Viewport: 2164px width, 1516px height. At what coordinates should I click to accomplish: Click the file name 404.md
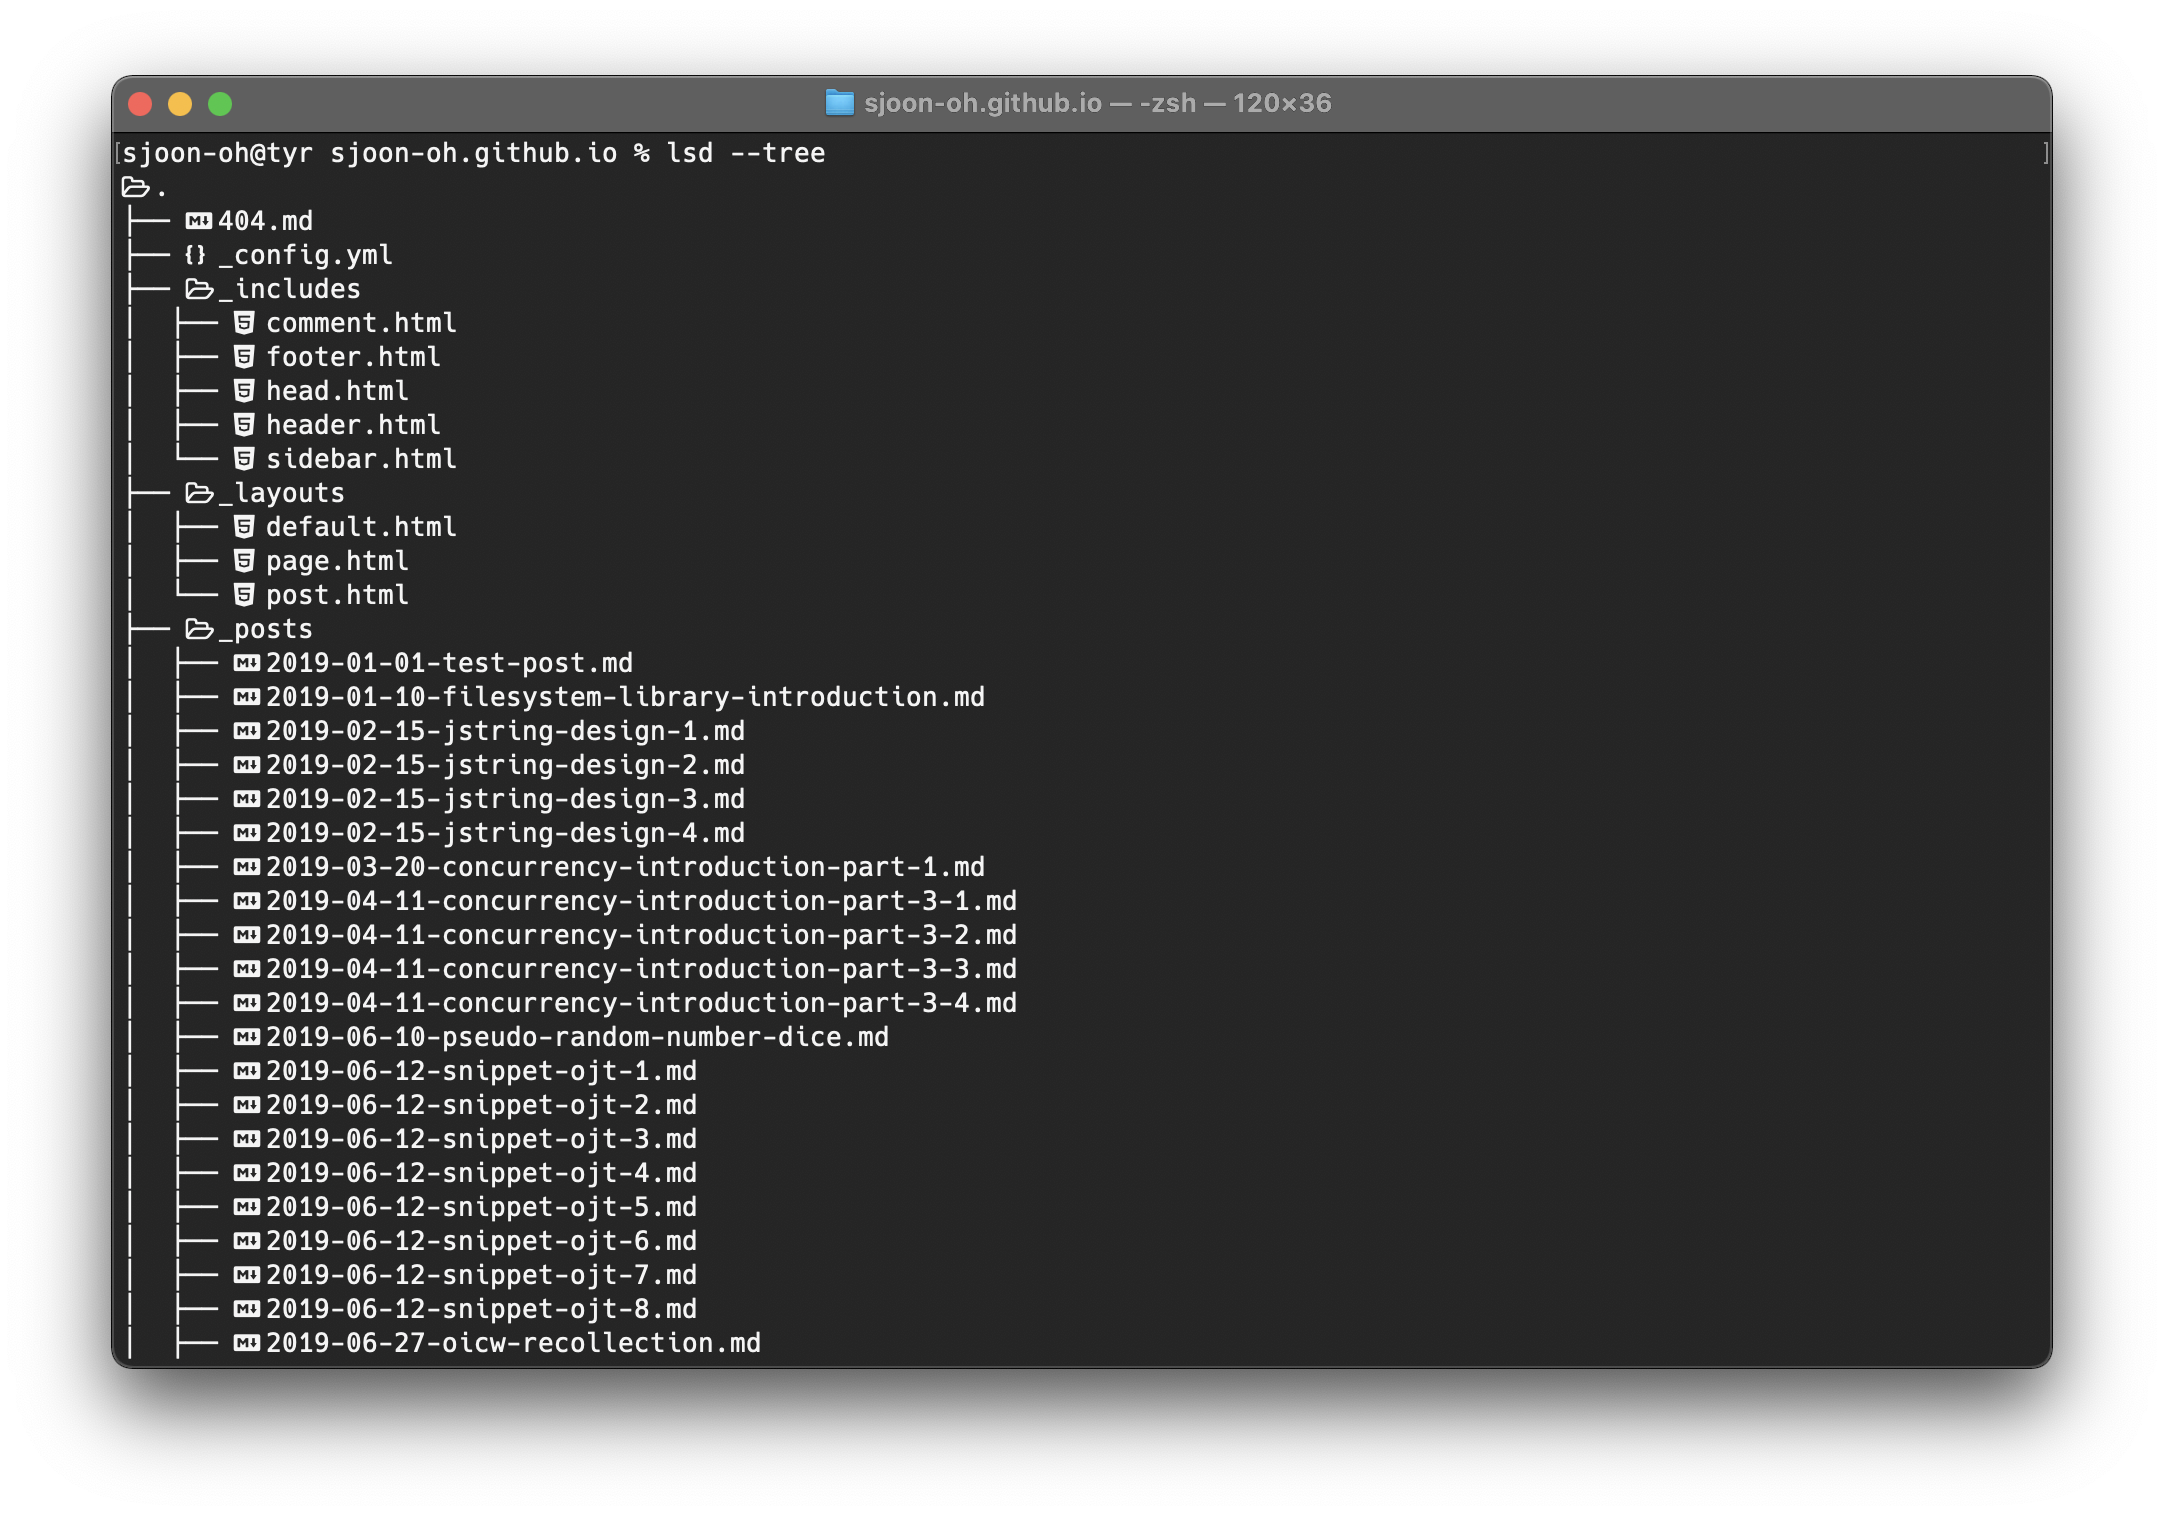click(x=266, y=221)
